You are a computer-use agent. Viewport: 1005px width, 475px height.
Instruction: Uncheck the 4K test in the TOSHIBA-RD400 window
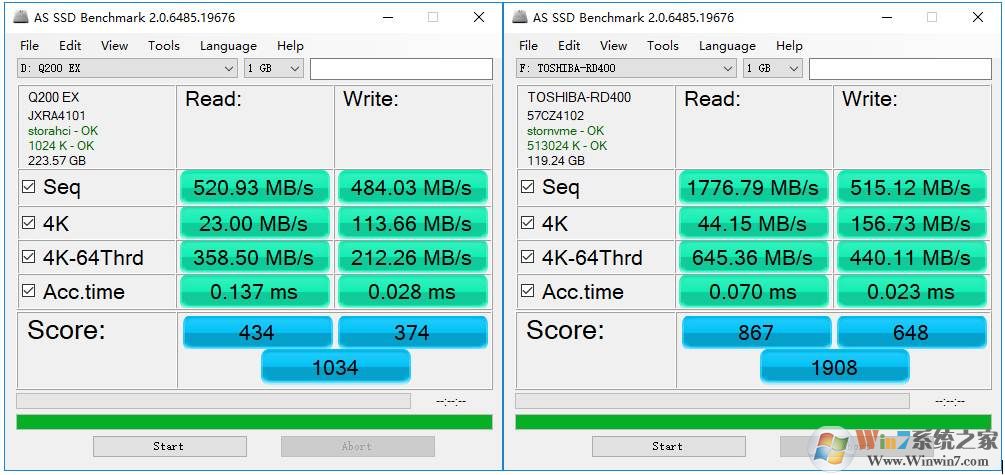click(x=527, y=223)
